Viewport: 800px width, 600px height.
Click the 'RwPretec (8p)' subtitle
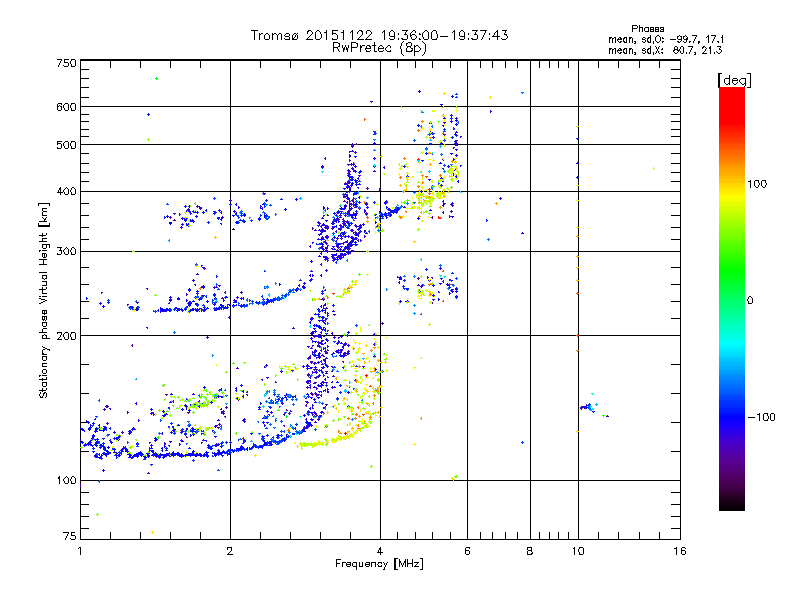point(379,48)
